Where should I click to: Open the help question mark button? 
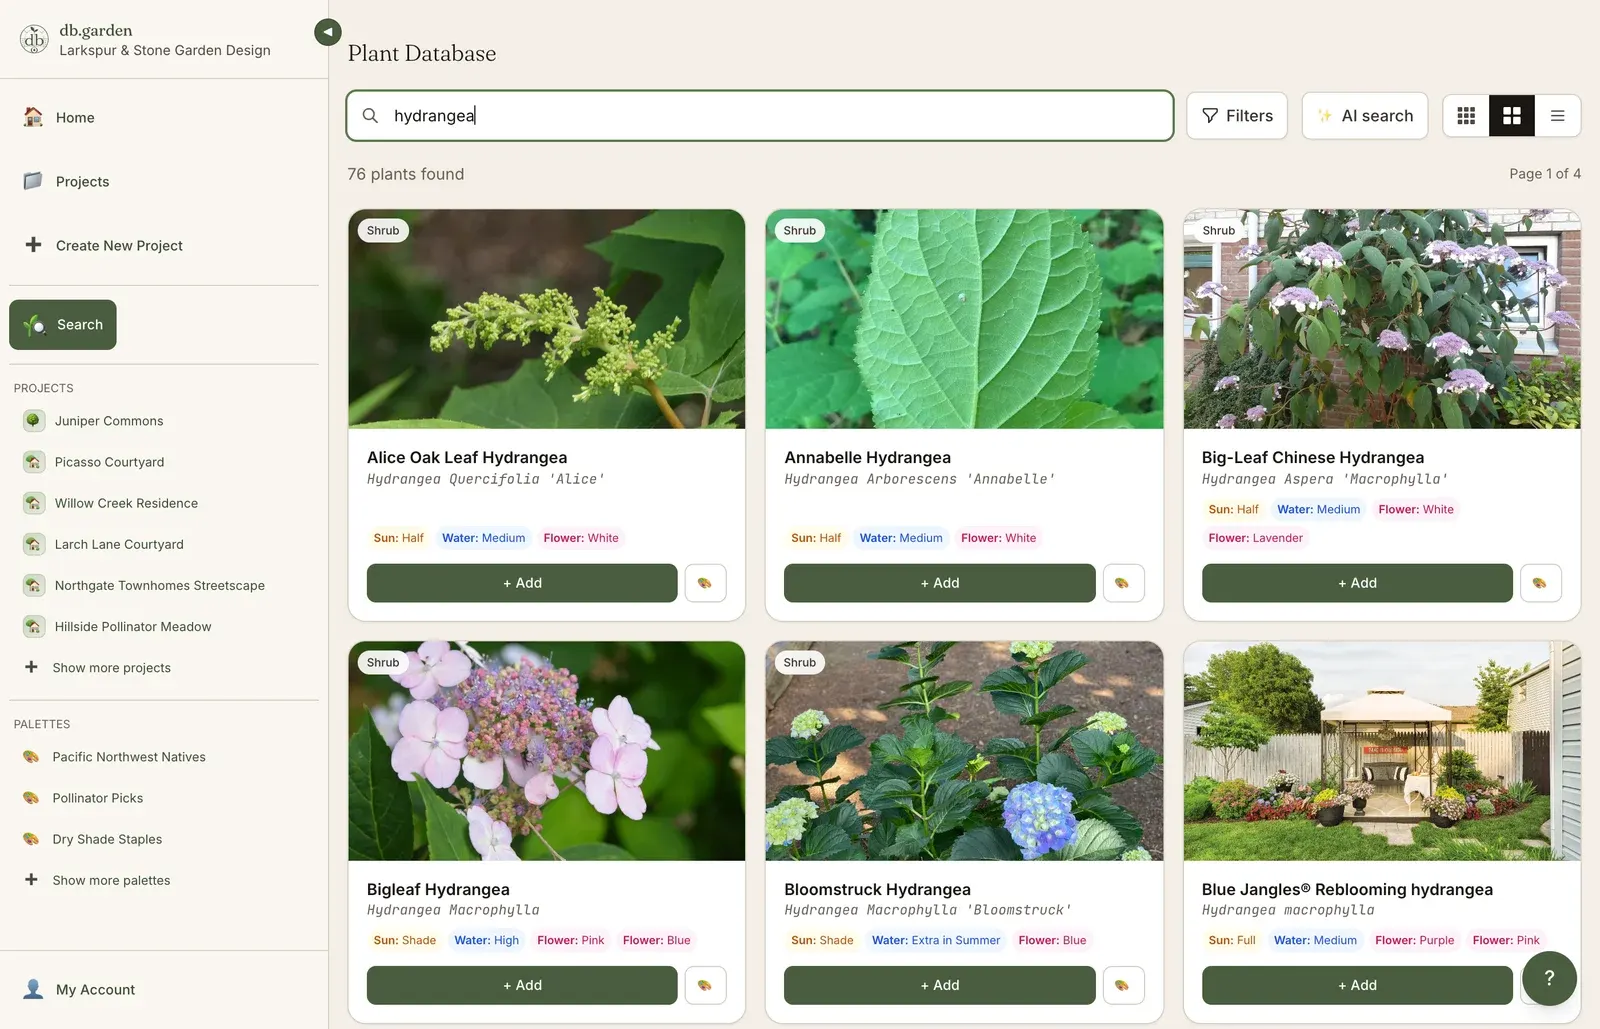coord(1549,978)
